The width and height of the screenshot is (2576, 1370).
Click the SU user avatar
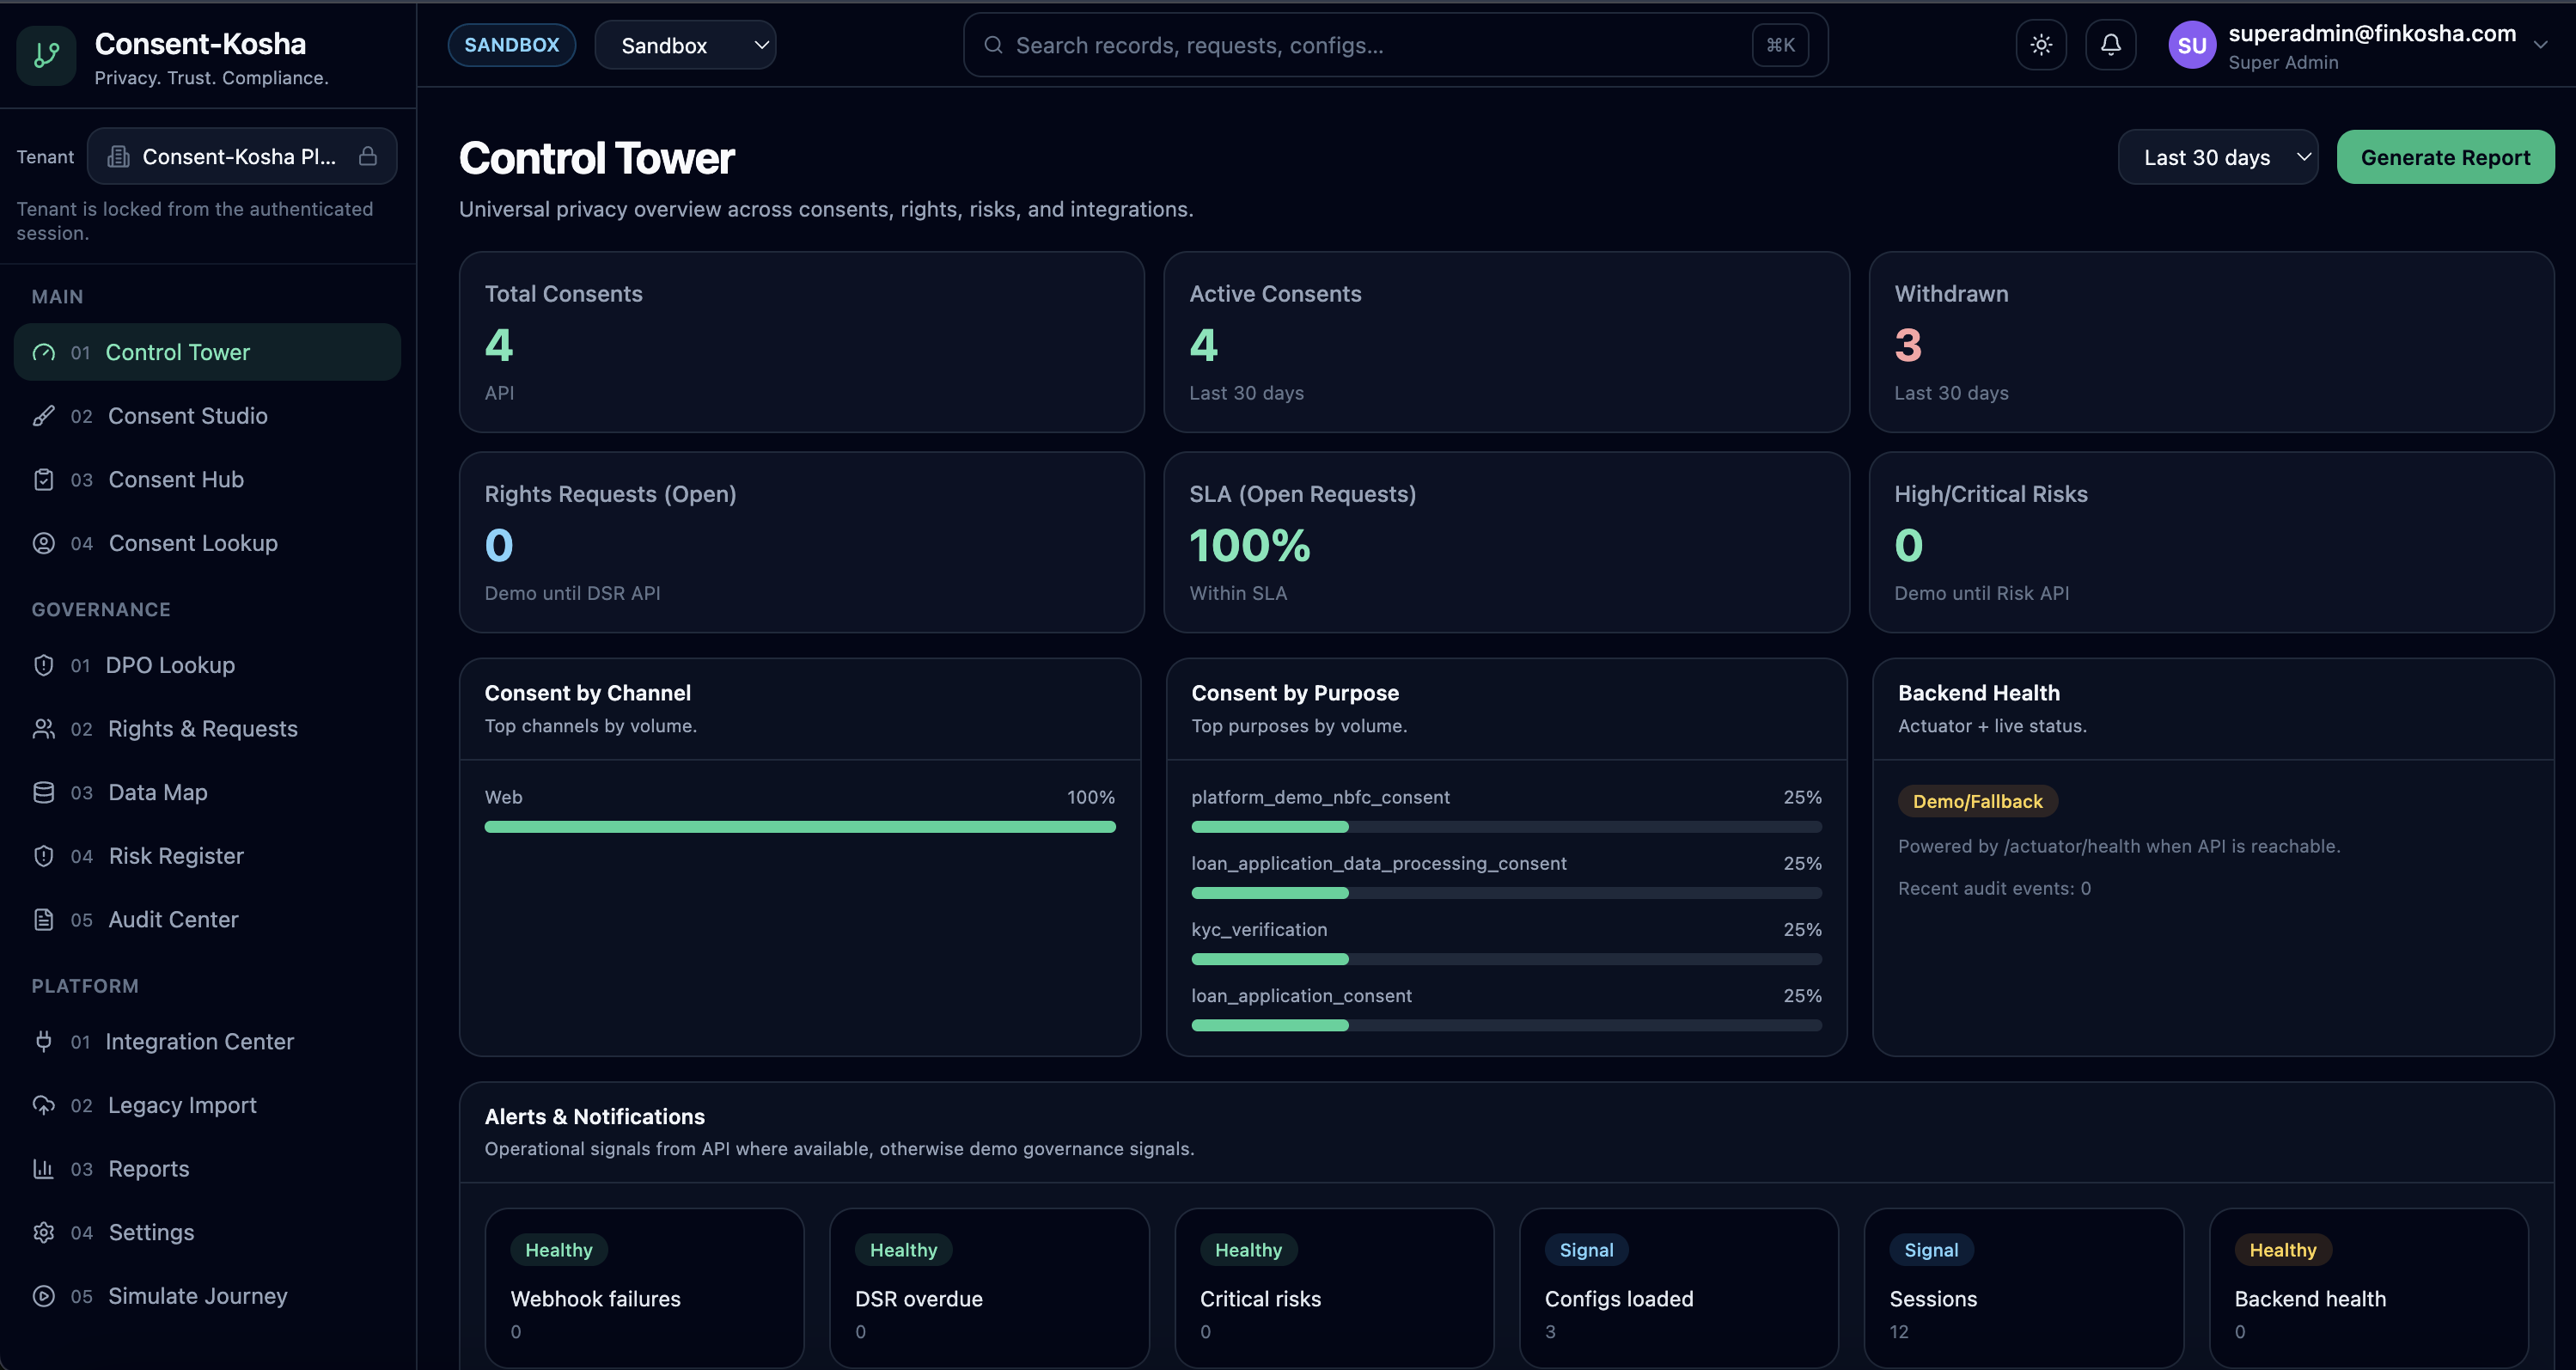point(2192,45)
